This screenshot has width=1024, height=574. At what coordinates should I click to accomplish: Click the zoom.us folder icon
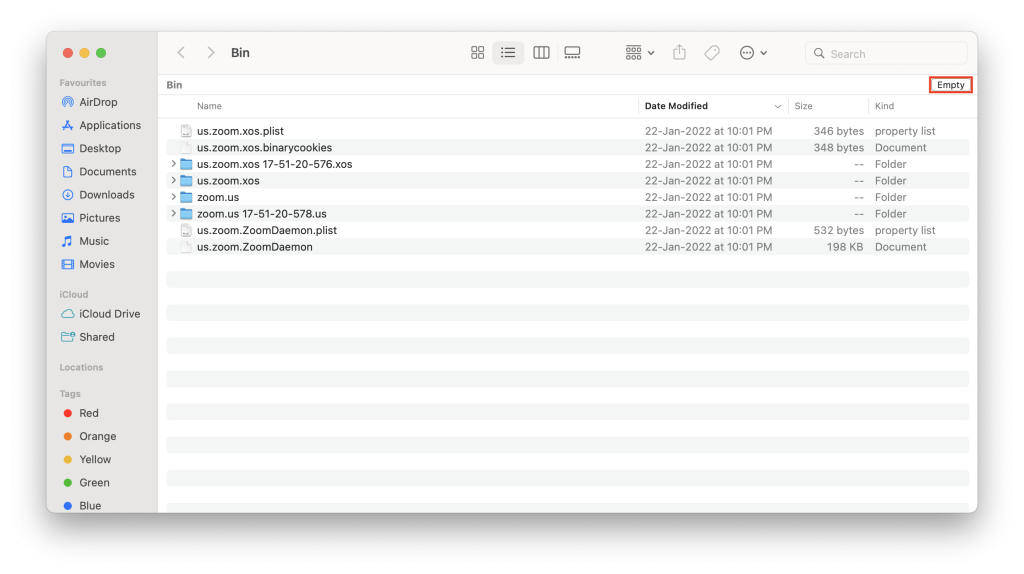(x=186, y=197)
